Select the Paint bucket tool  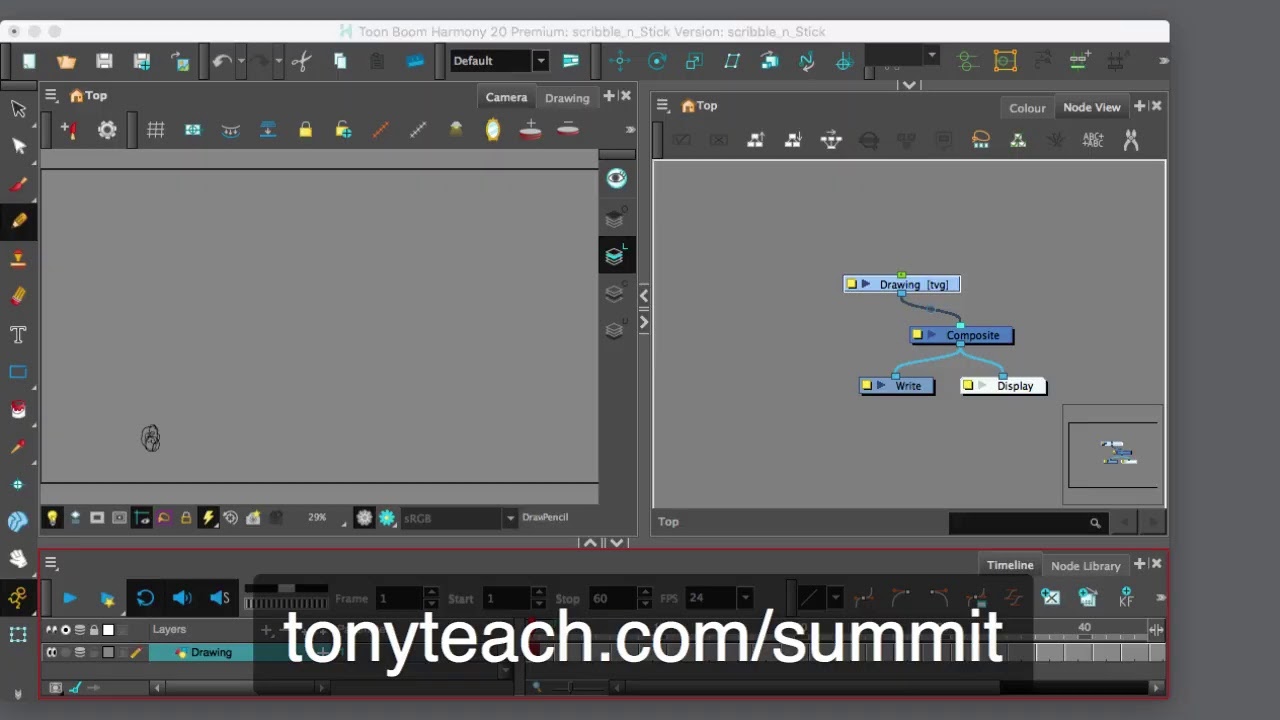18,410
